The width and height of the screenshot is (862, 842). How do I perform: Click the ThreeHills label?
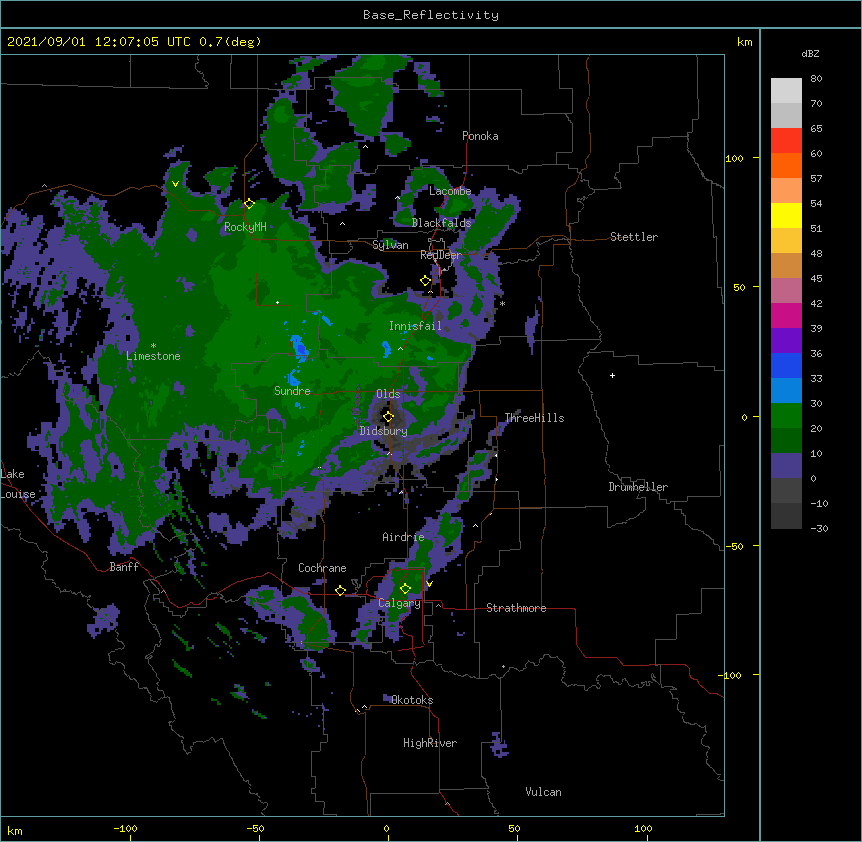[x=534, y=418]
